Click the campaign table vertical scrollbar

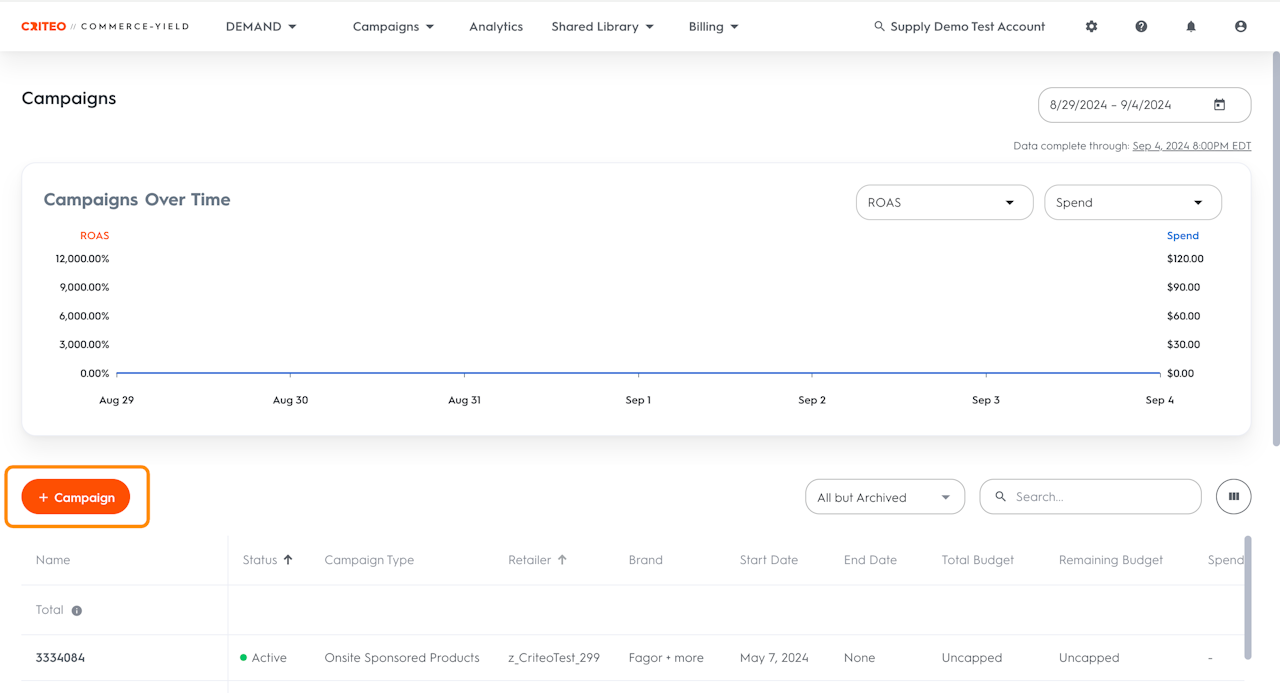tap(1246, 598)
